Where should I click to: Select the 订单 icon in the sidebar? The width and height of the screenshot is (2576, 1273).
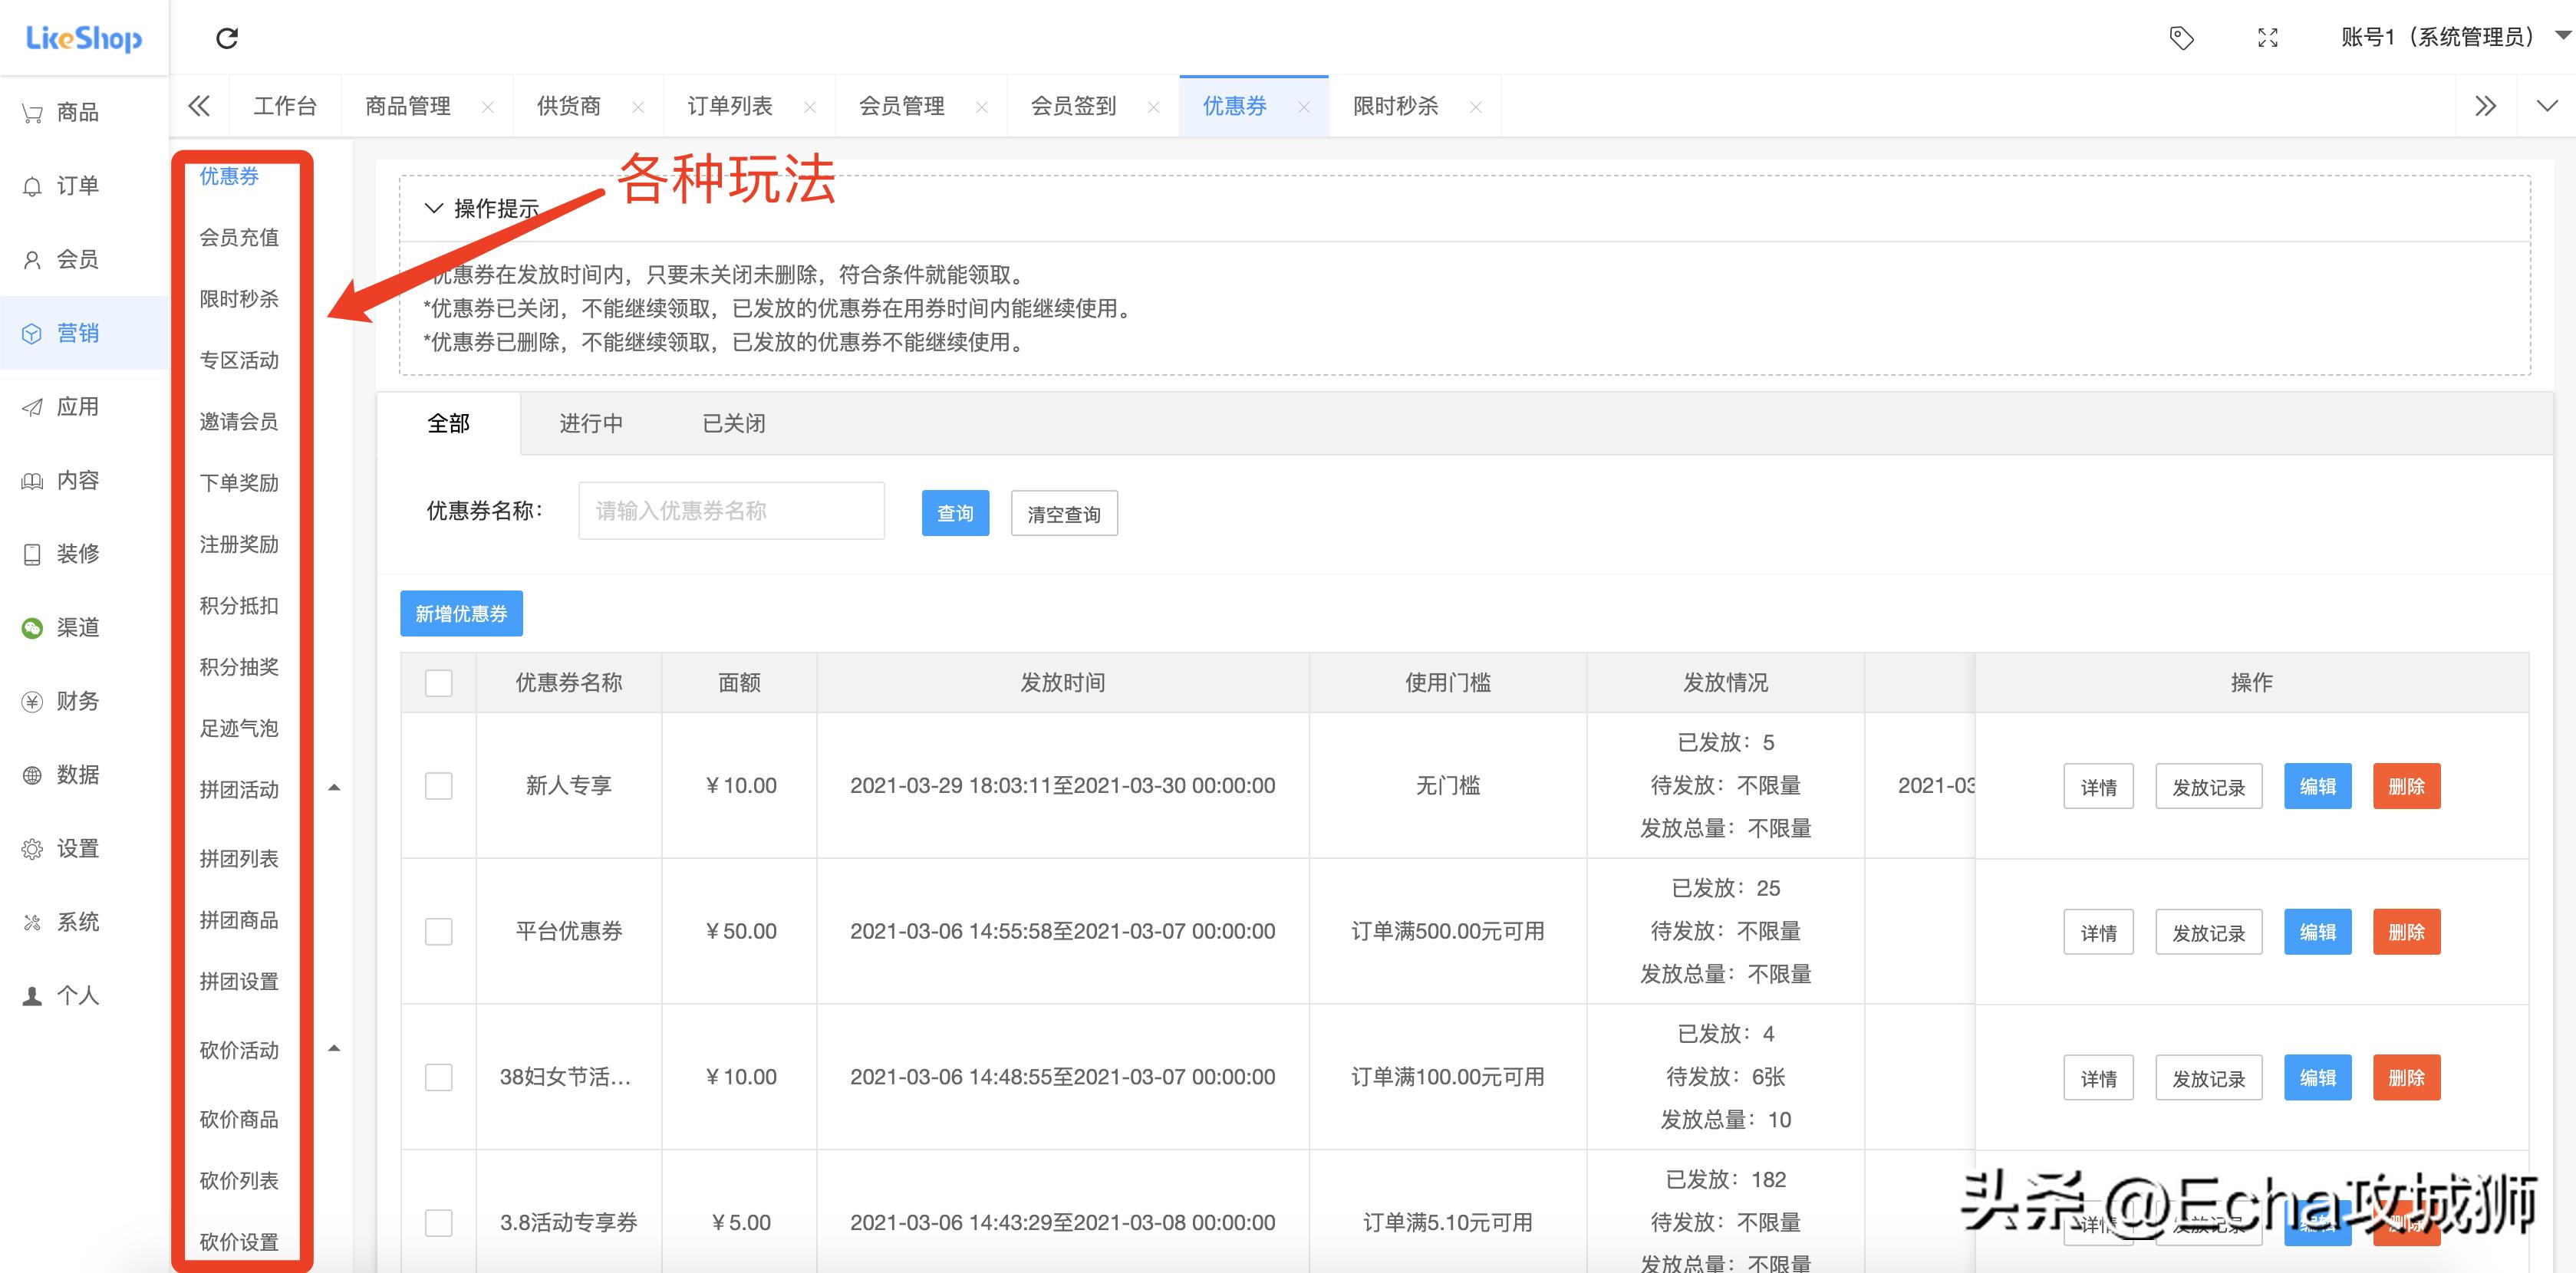62,185
